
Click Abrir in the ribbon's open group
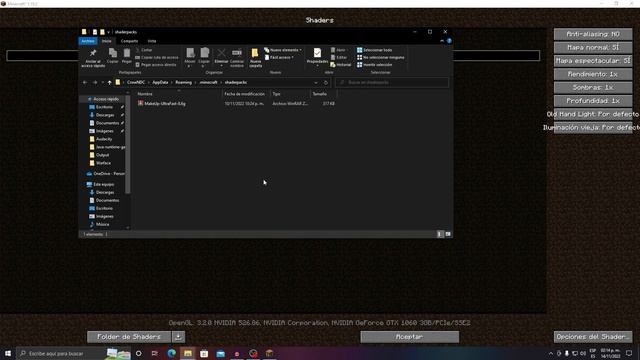coord(338,50)
